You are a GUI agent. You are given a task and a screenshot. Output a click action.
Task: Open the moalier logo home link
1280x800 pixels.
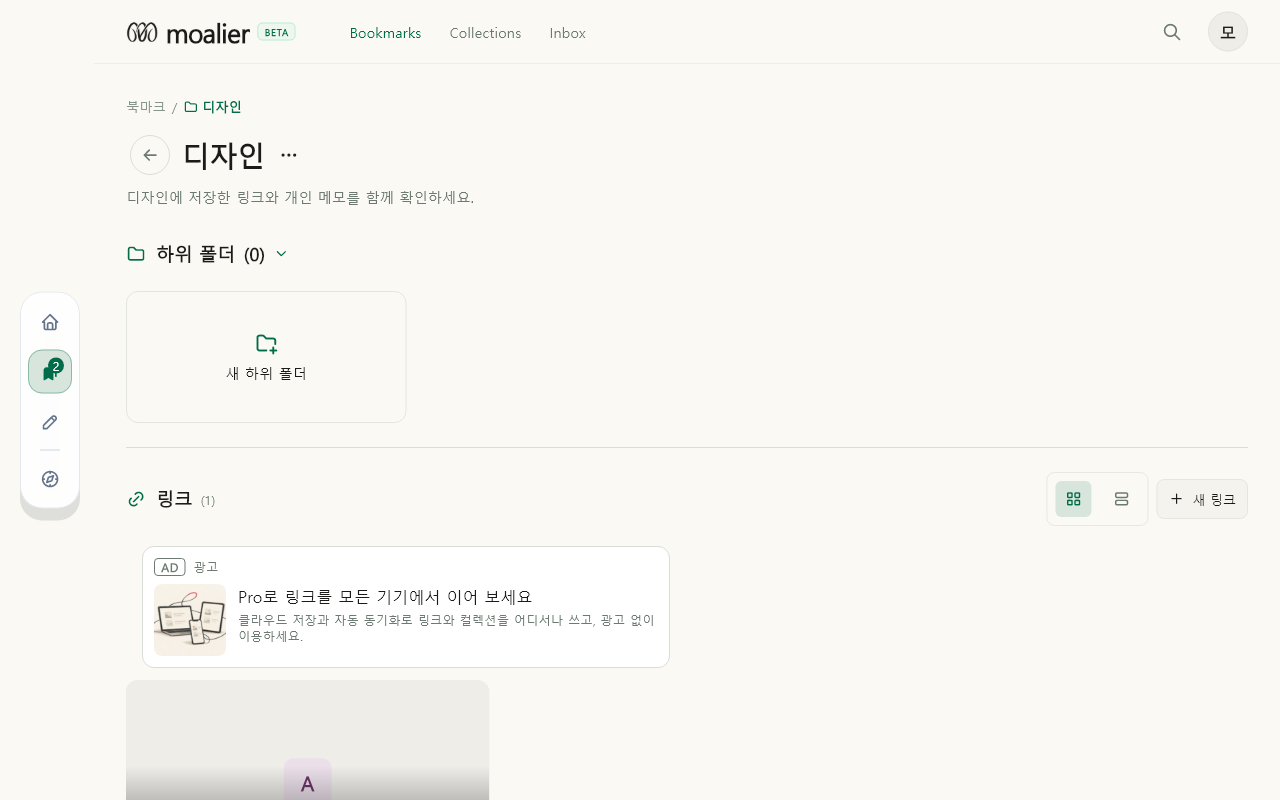(x=188, y=33)
